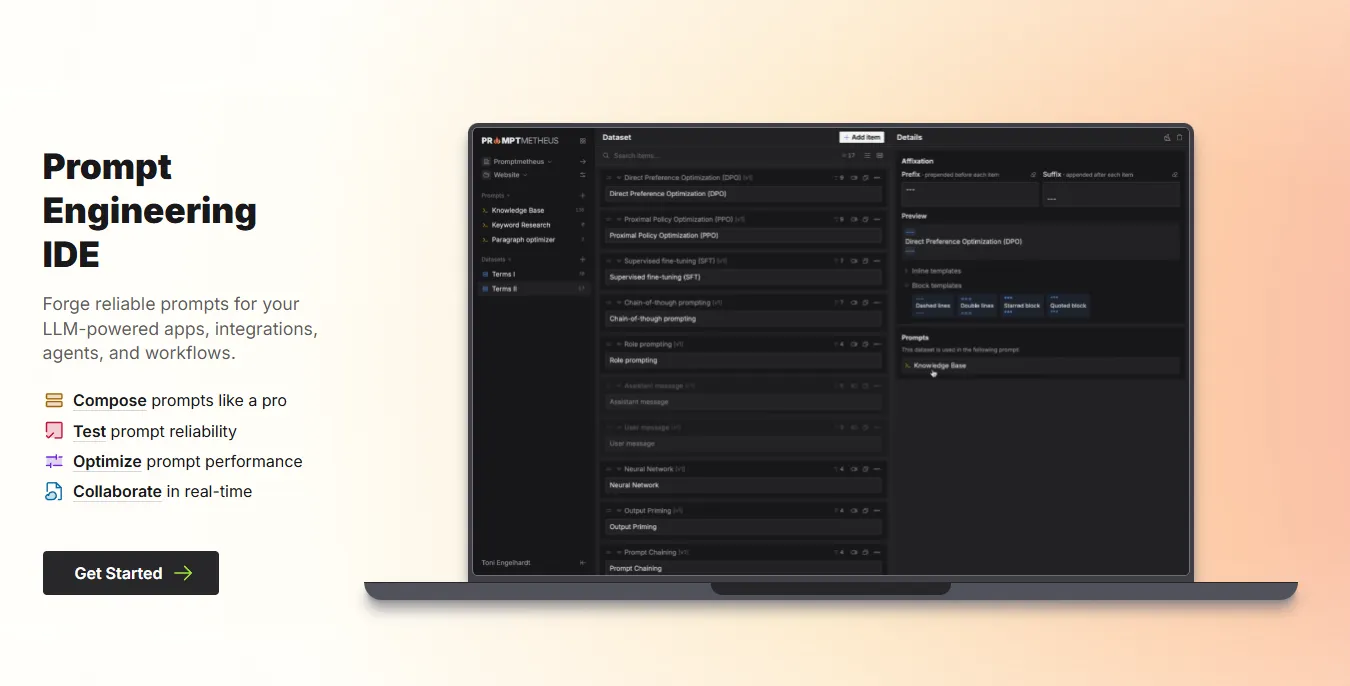This screenshot has height=686, width=1350.
Task: Switch the Dataset panel to expanded card view
Action: pyautogui.click(x=880, y=155)
